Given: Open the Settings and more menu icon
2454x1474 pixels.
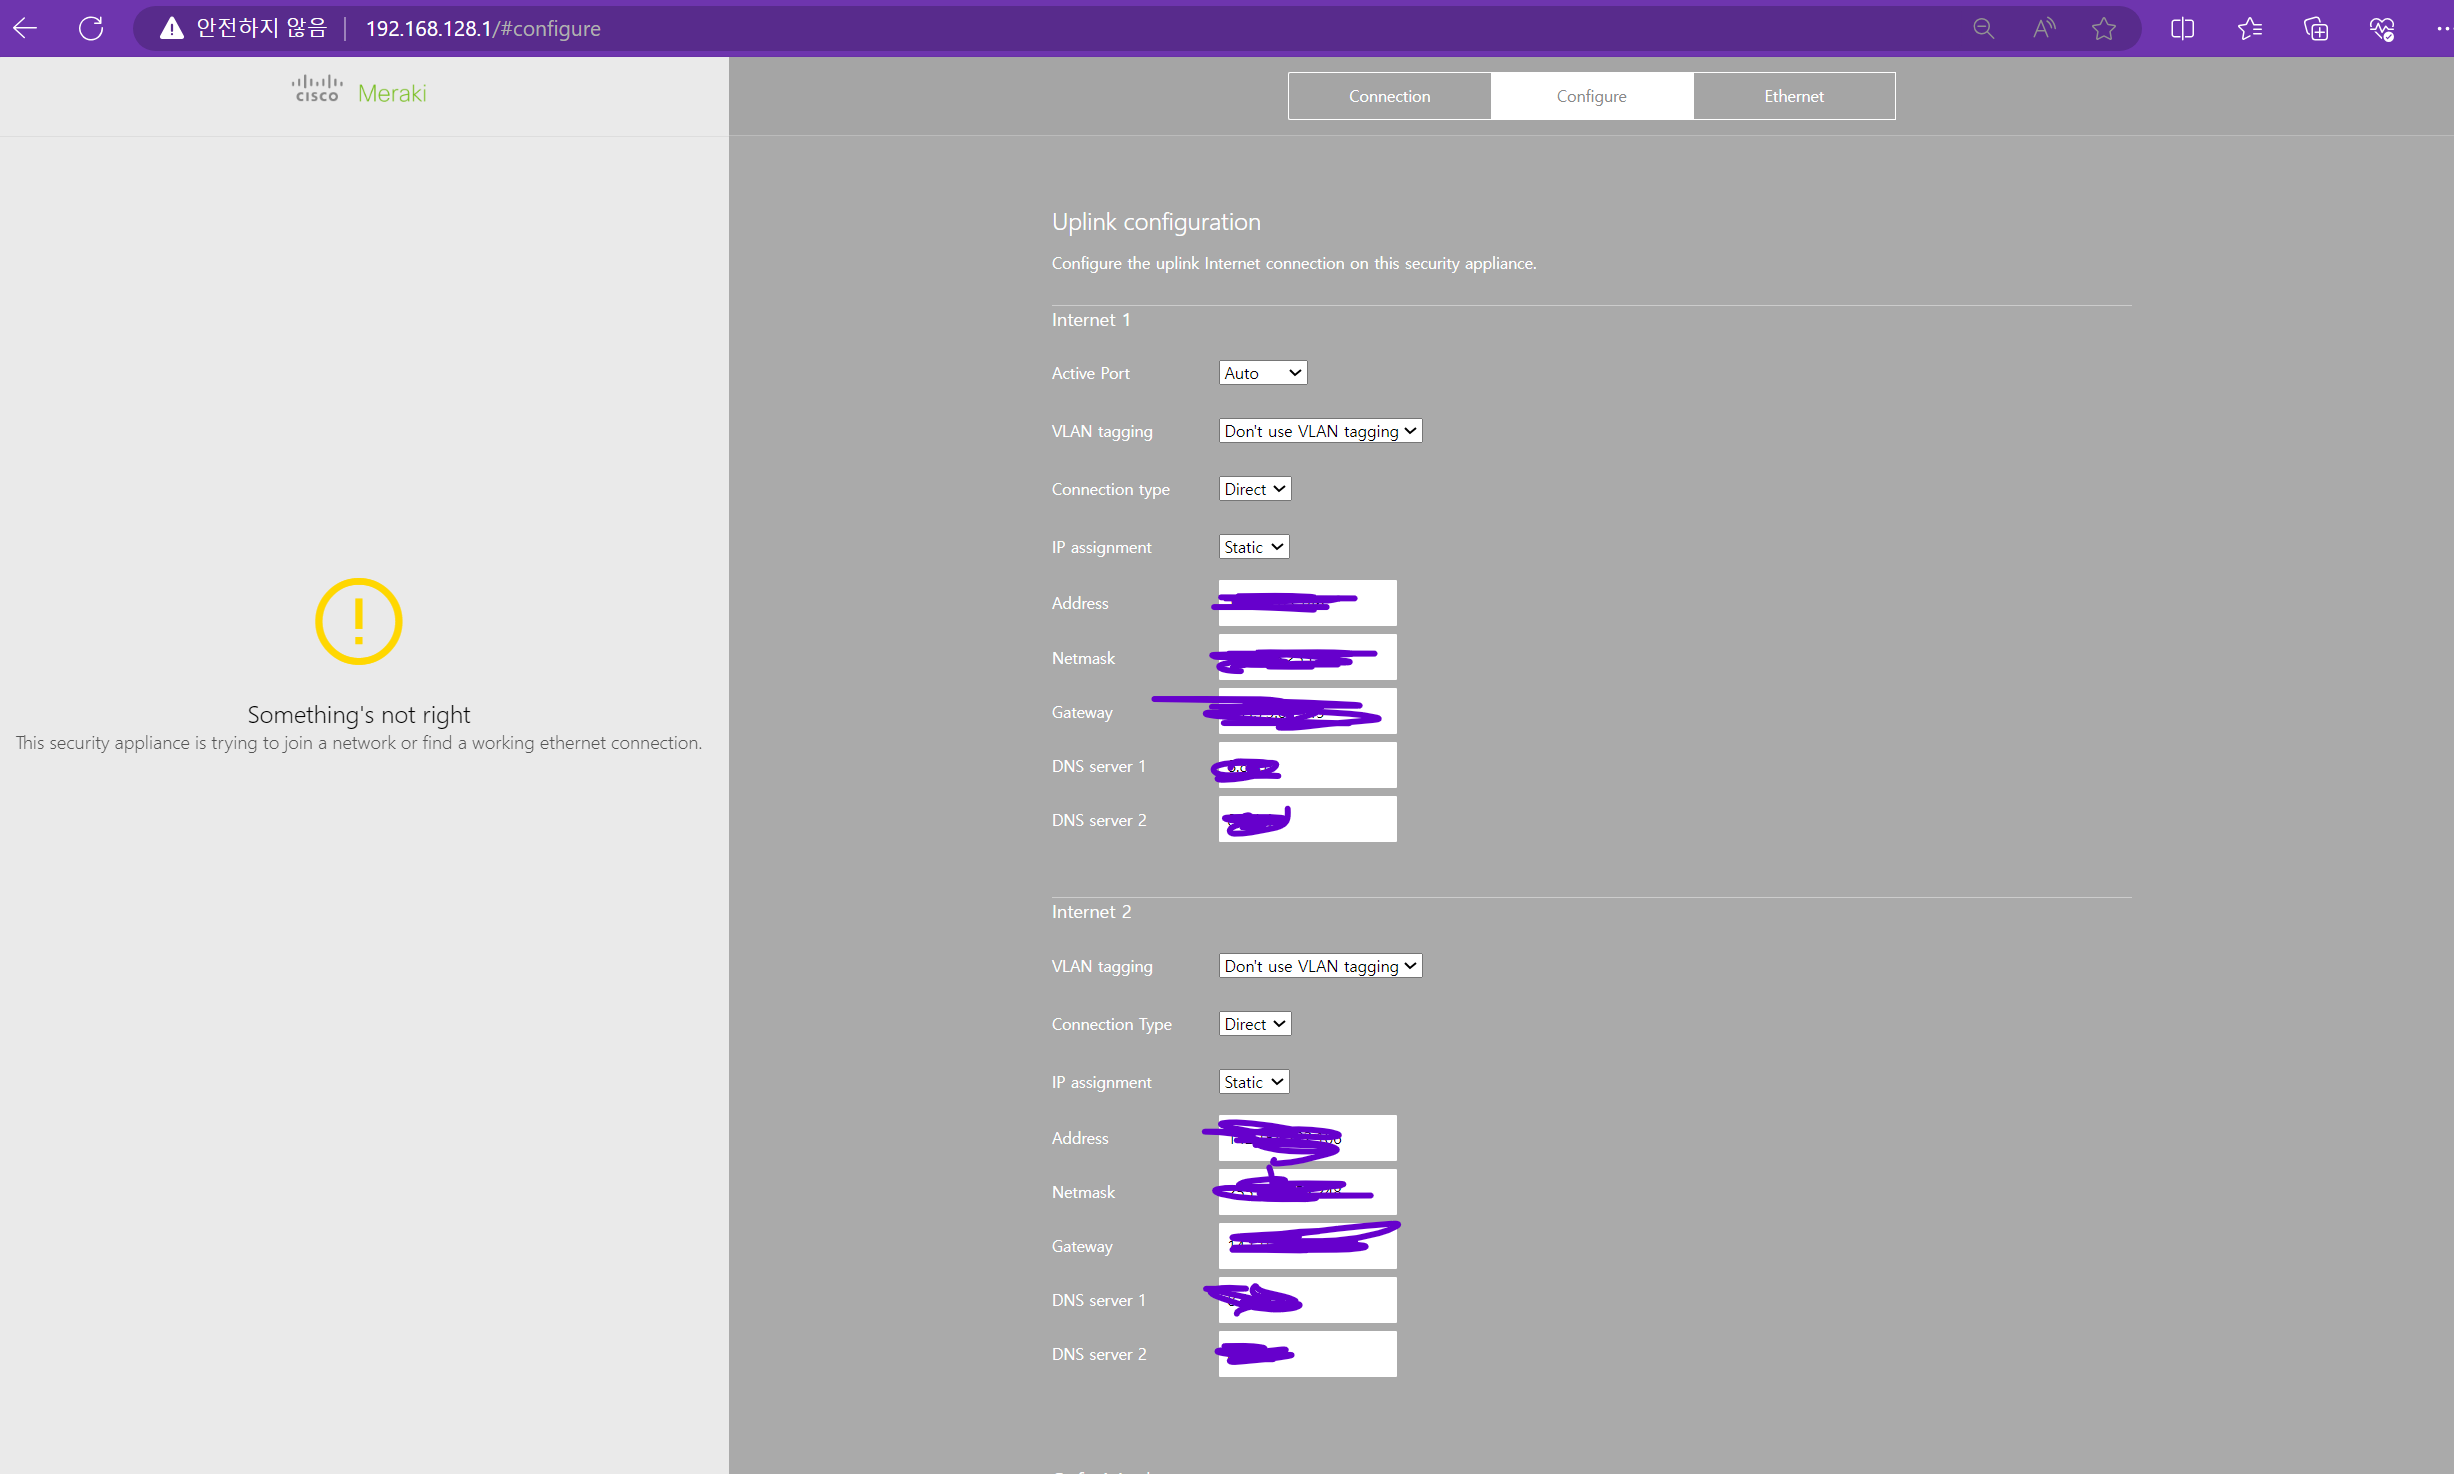Looking at the screenshot, I should click(2440, 28).
